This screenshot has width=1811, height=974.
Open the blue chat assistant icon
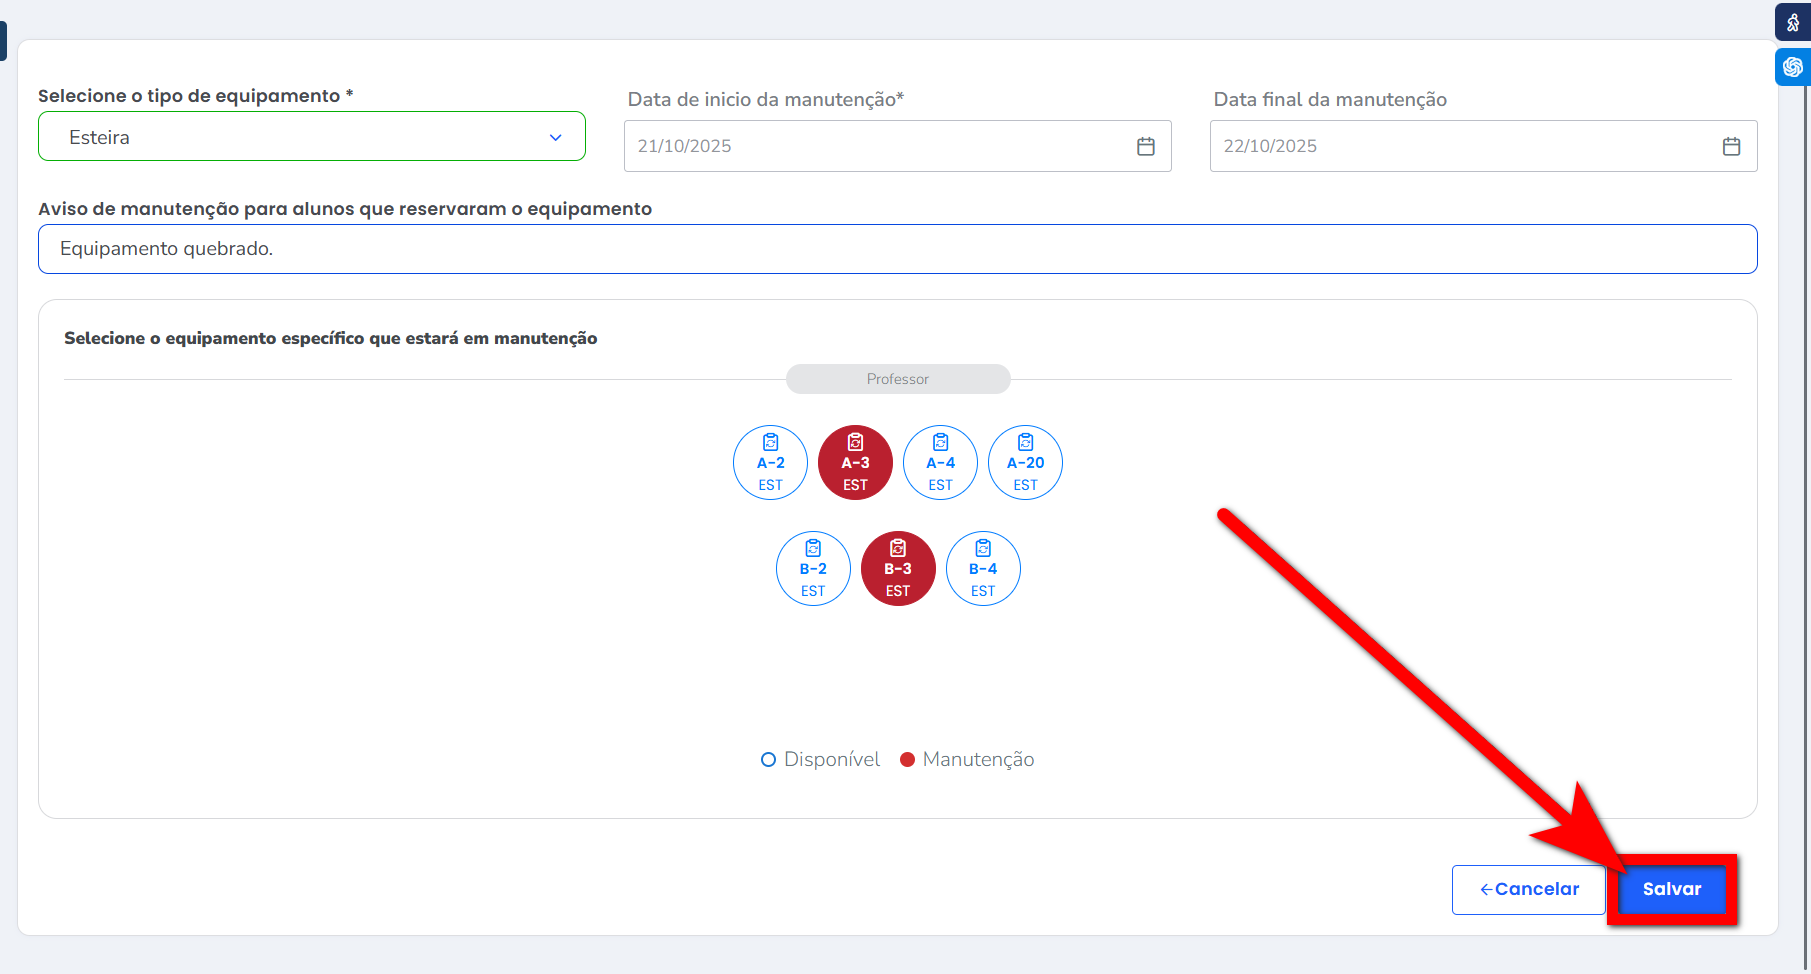tap(1792, 67)
